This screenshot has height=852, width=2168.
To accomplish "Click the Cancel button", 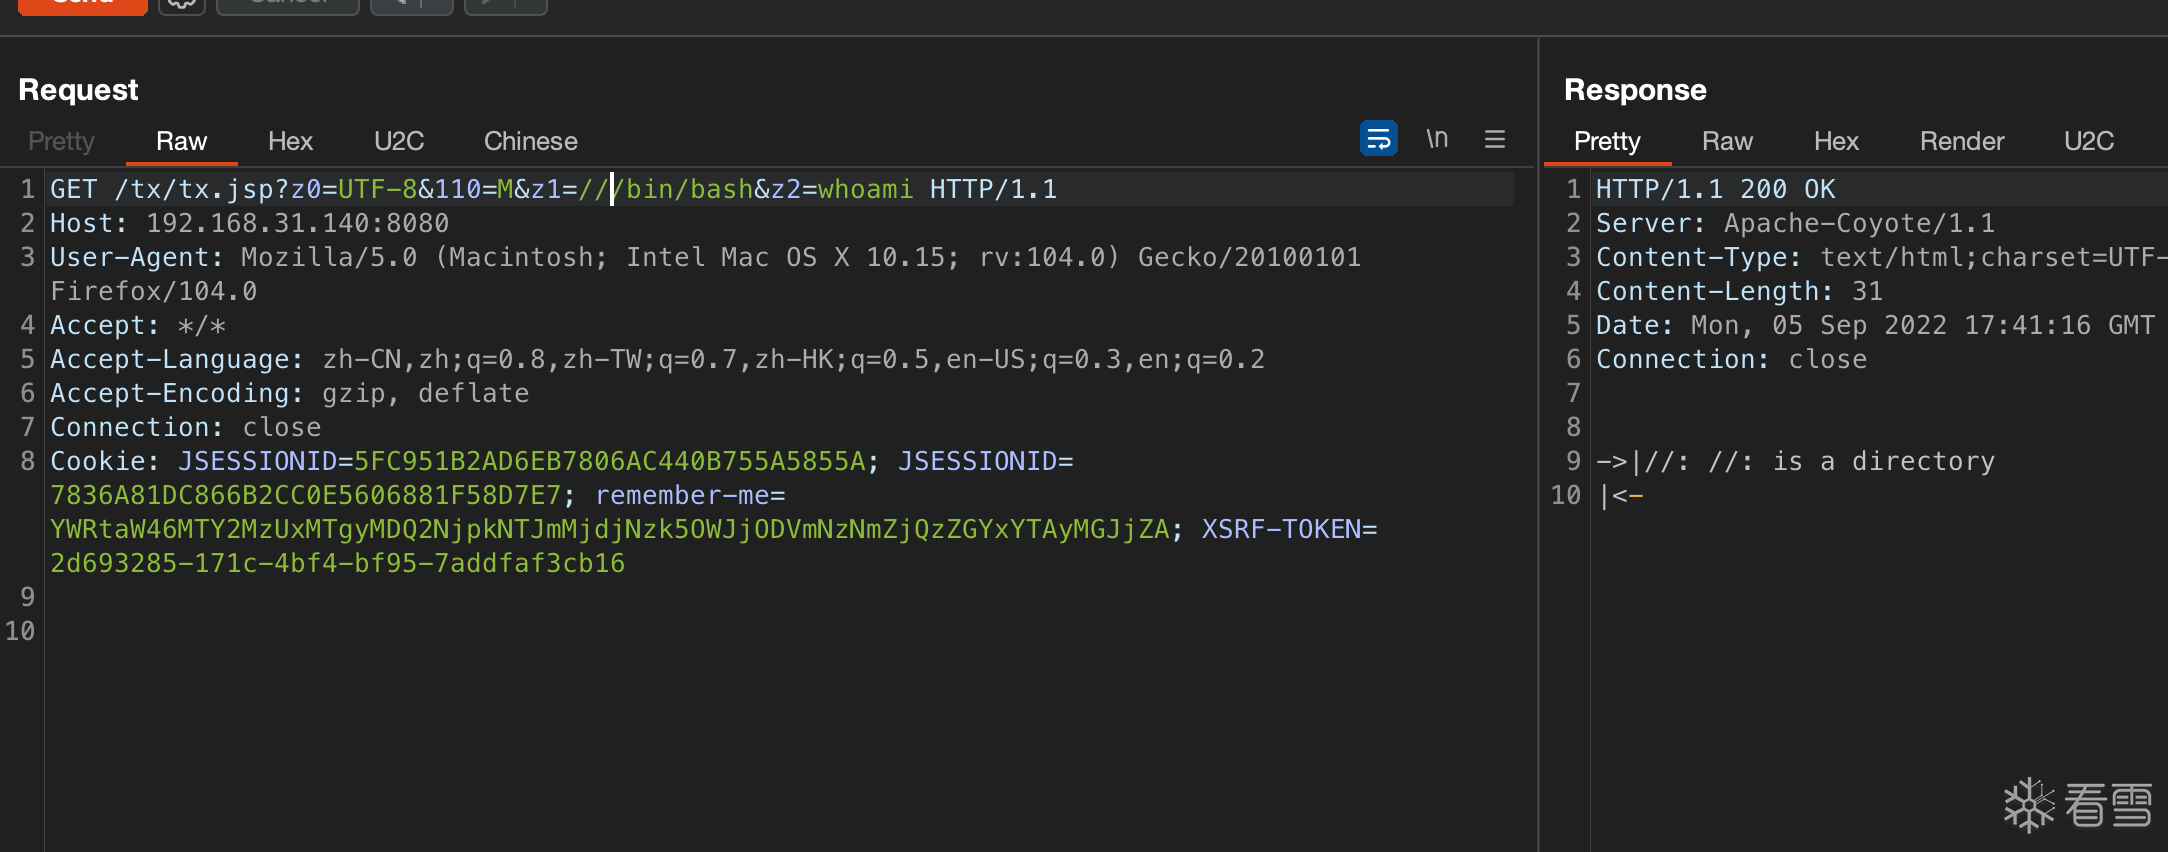I will pos(288,5).
